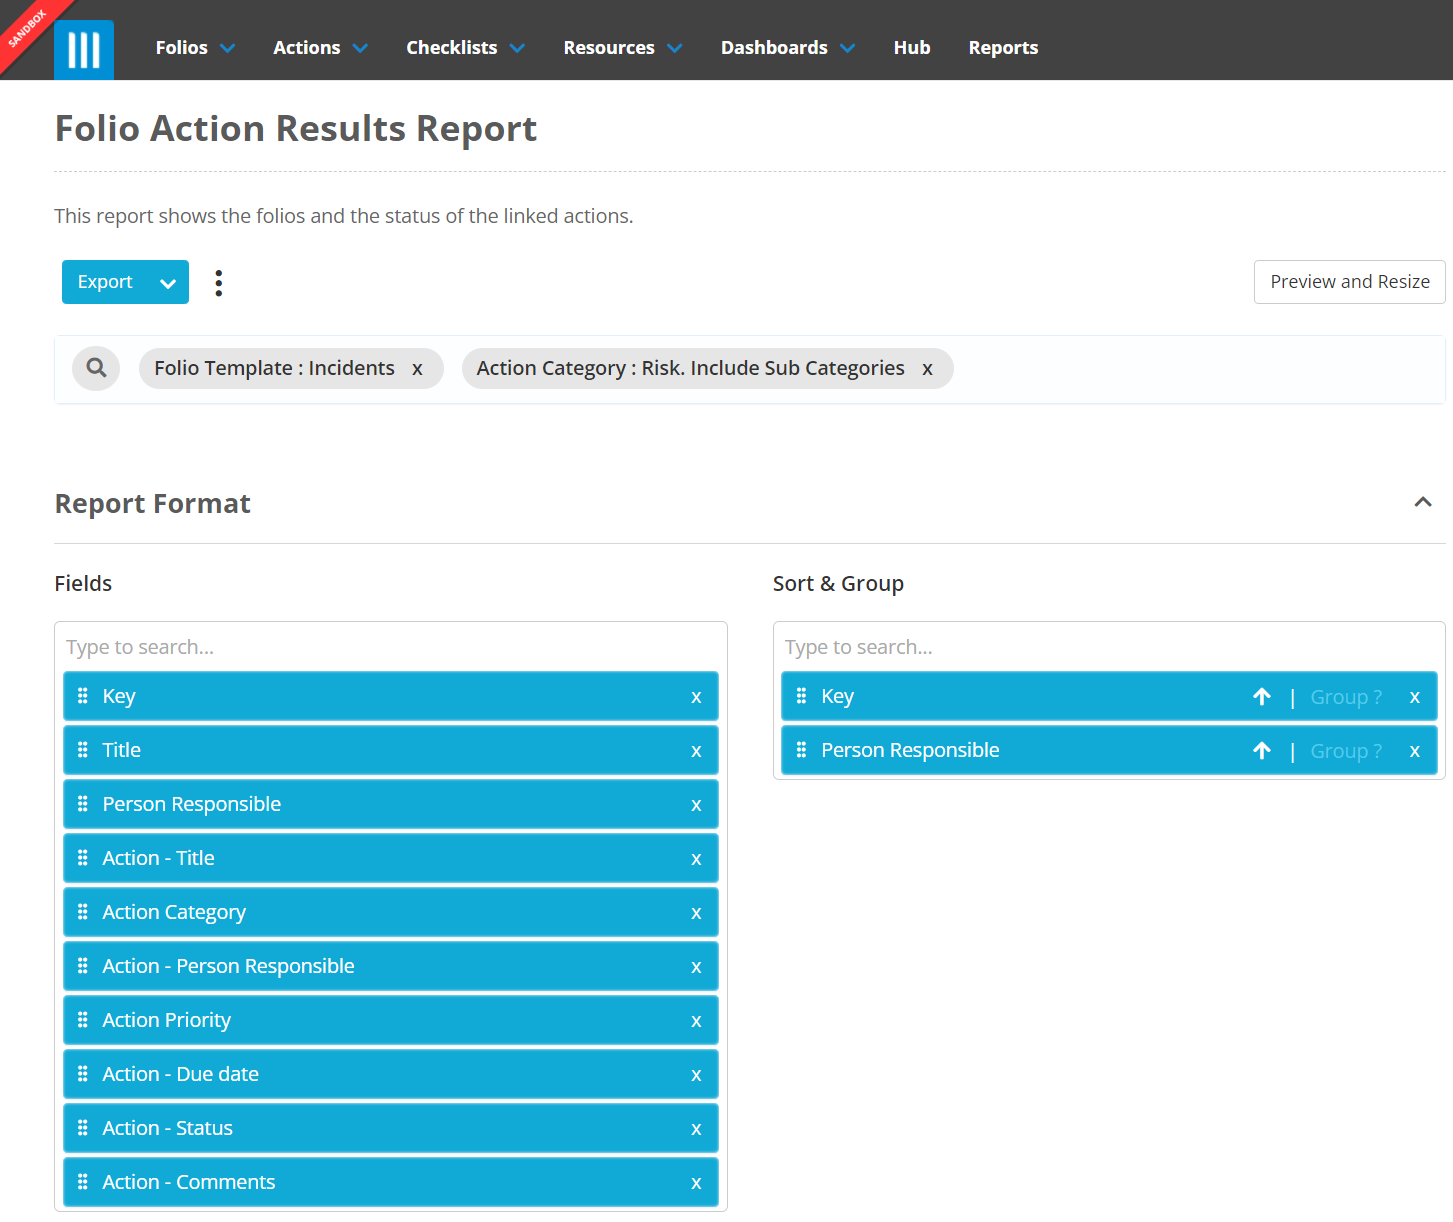Collapse the Report Format section

click(x=1422, y=502)
